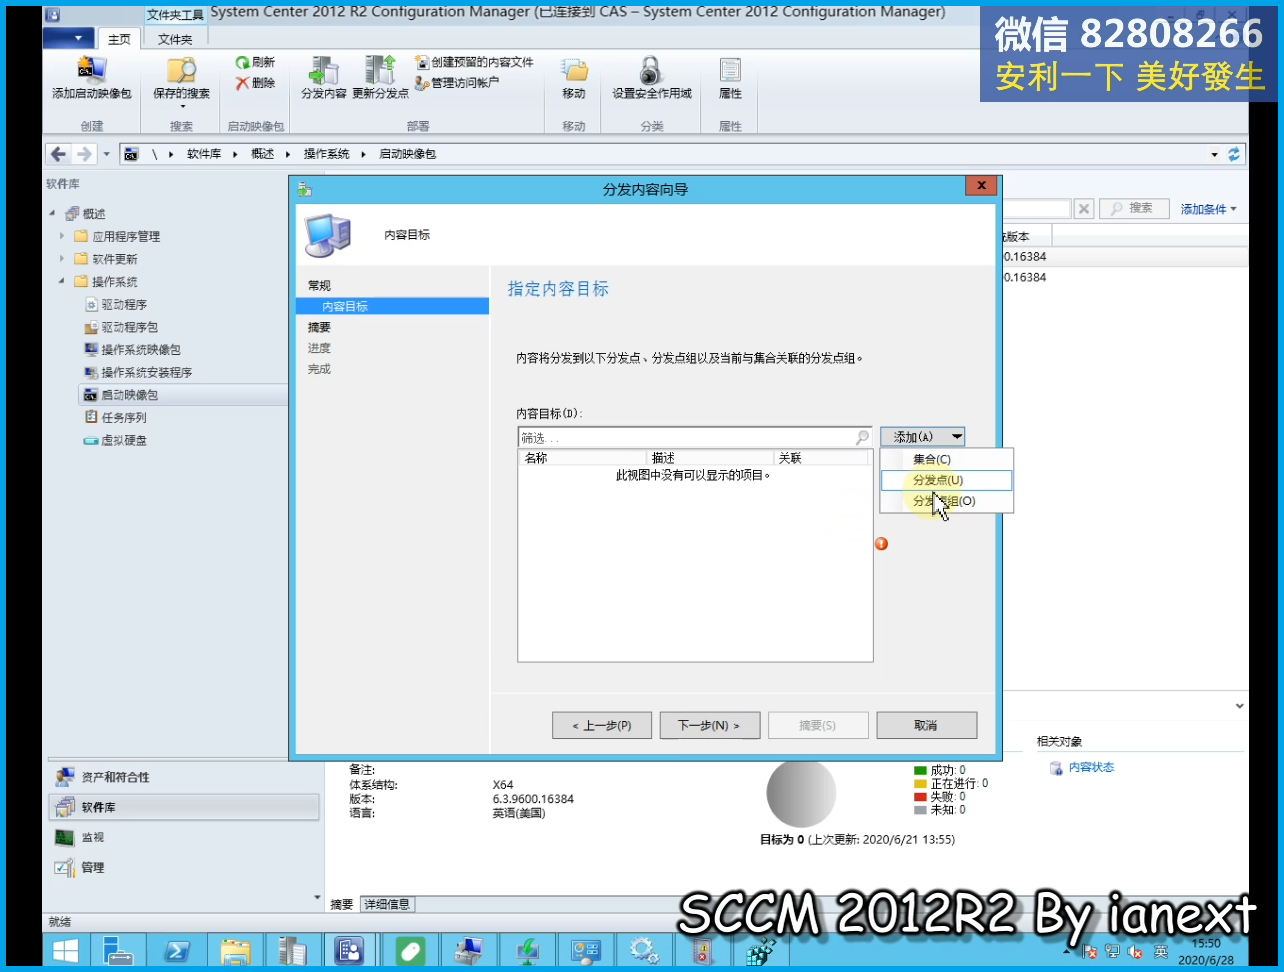Select Collection (集合) from the Add menu
Image resolution: width=1284 pixels, height=972 pixels.
(947, 459)
